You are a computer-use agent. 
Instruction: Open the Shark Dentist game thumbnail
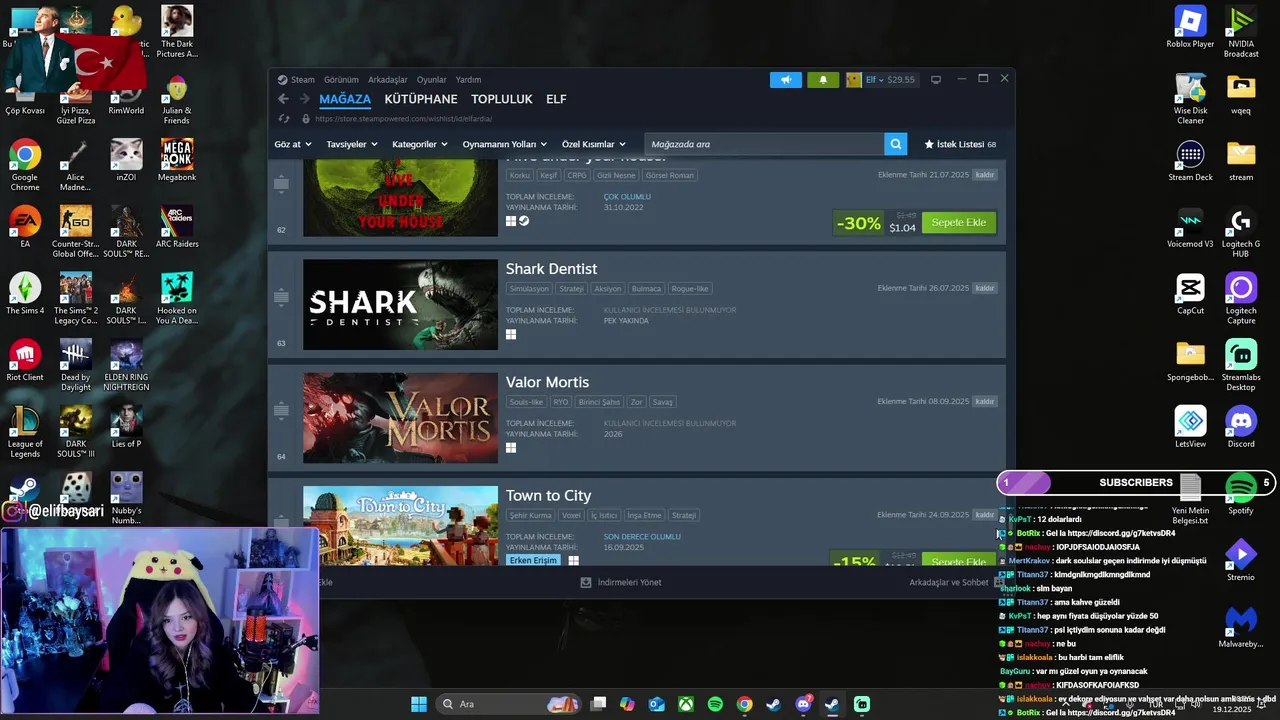point(400,305)
